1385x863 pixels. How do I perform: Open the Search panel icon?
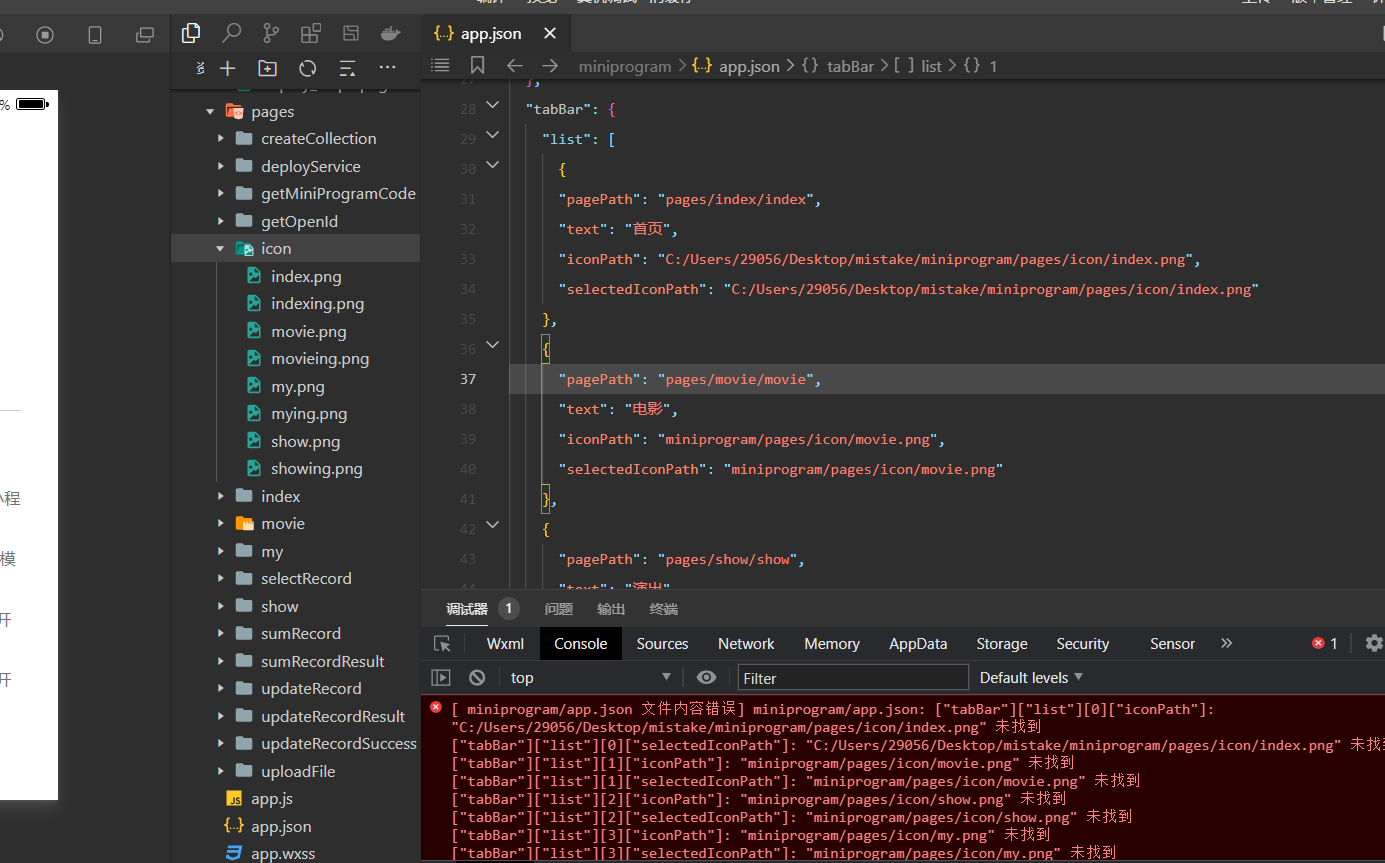(231, 34)
